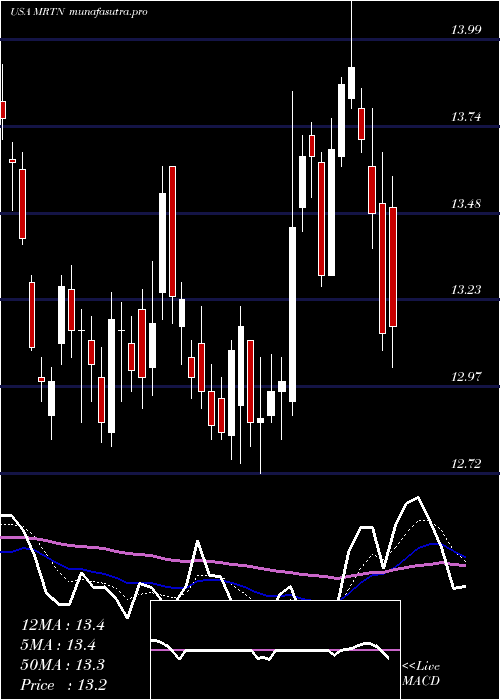This screenshot has width=500, height=700.
Task: Select the Price : 13.2 reading
Action: click(63, 685)
